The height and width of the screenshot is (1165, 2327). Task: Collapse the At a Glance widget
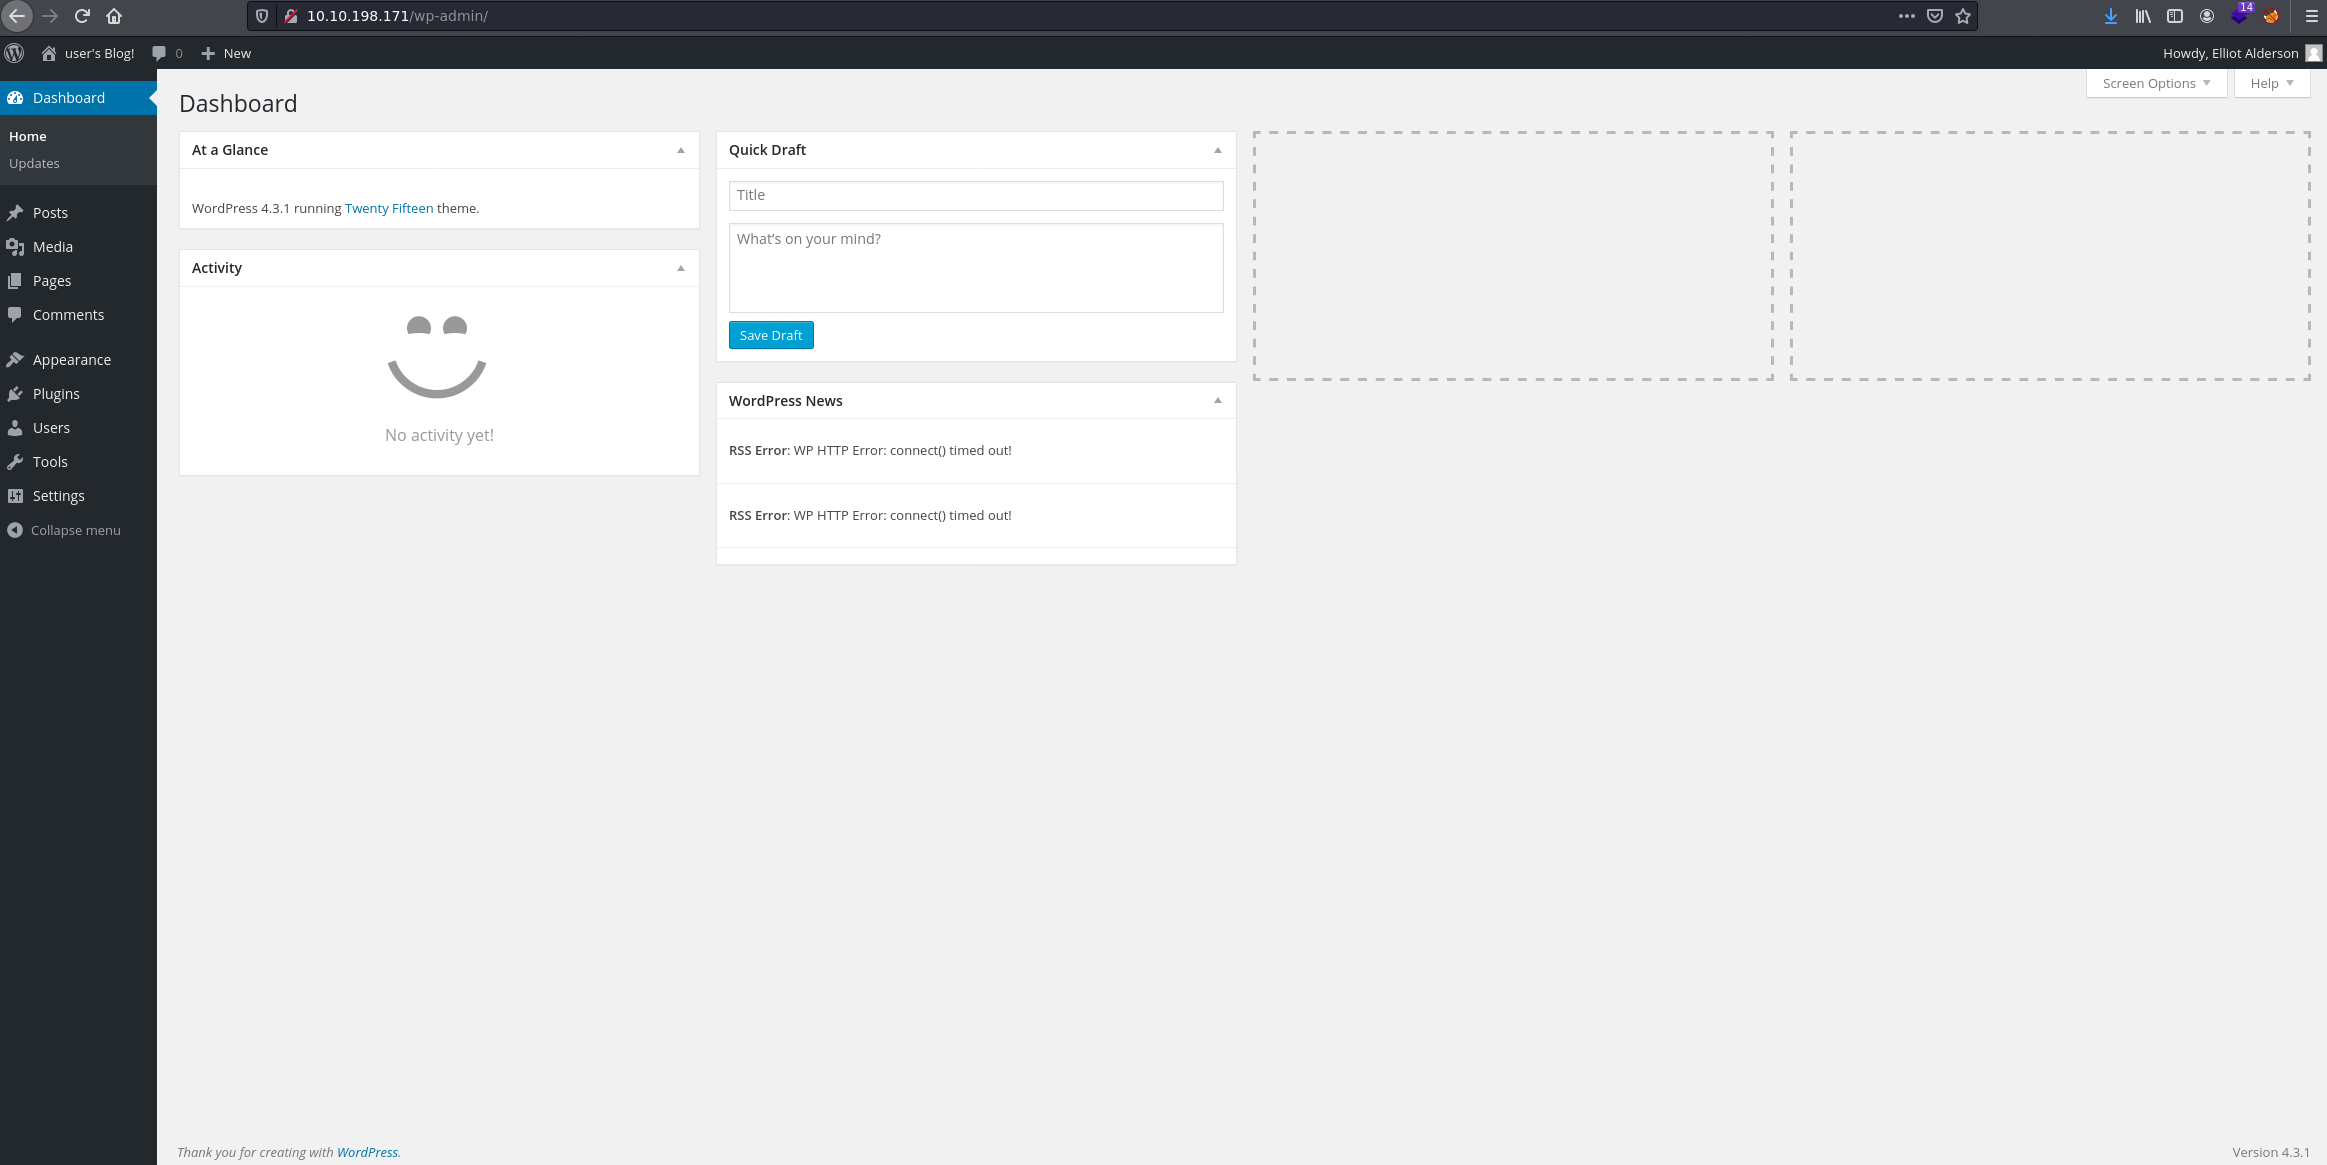pyautogui.click(x=681, y=150)
